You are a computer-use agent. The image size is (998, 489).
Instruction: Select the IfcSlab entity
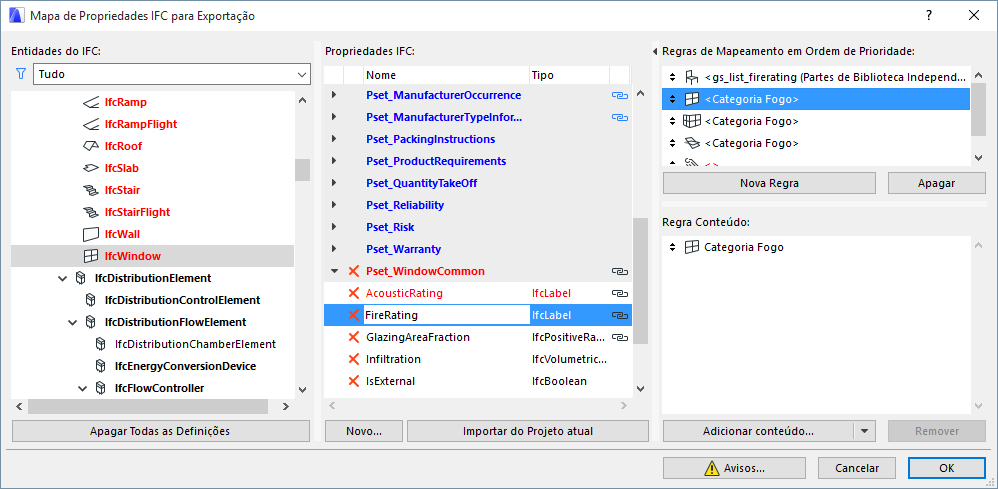point(121,168)
